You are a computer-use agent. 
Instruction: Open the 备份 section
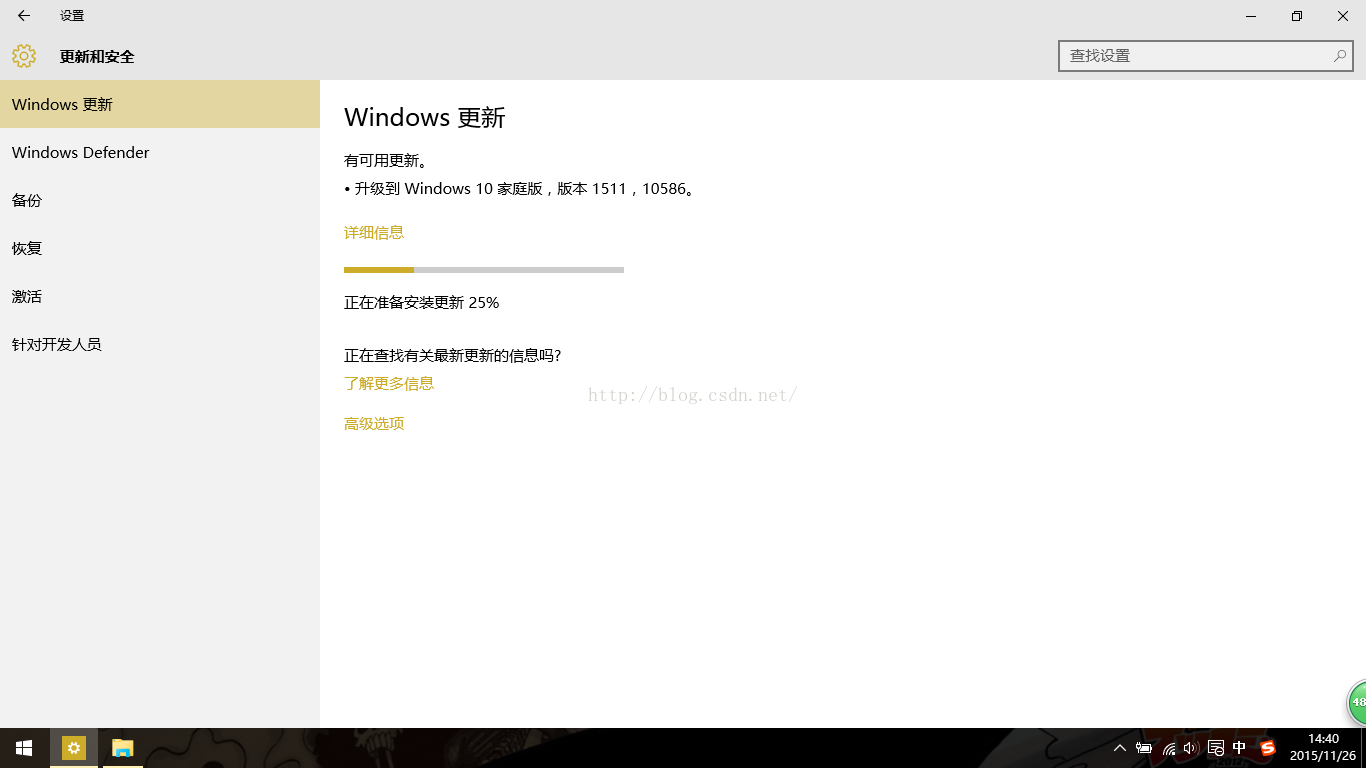(160, 200)
